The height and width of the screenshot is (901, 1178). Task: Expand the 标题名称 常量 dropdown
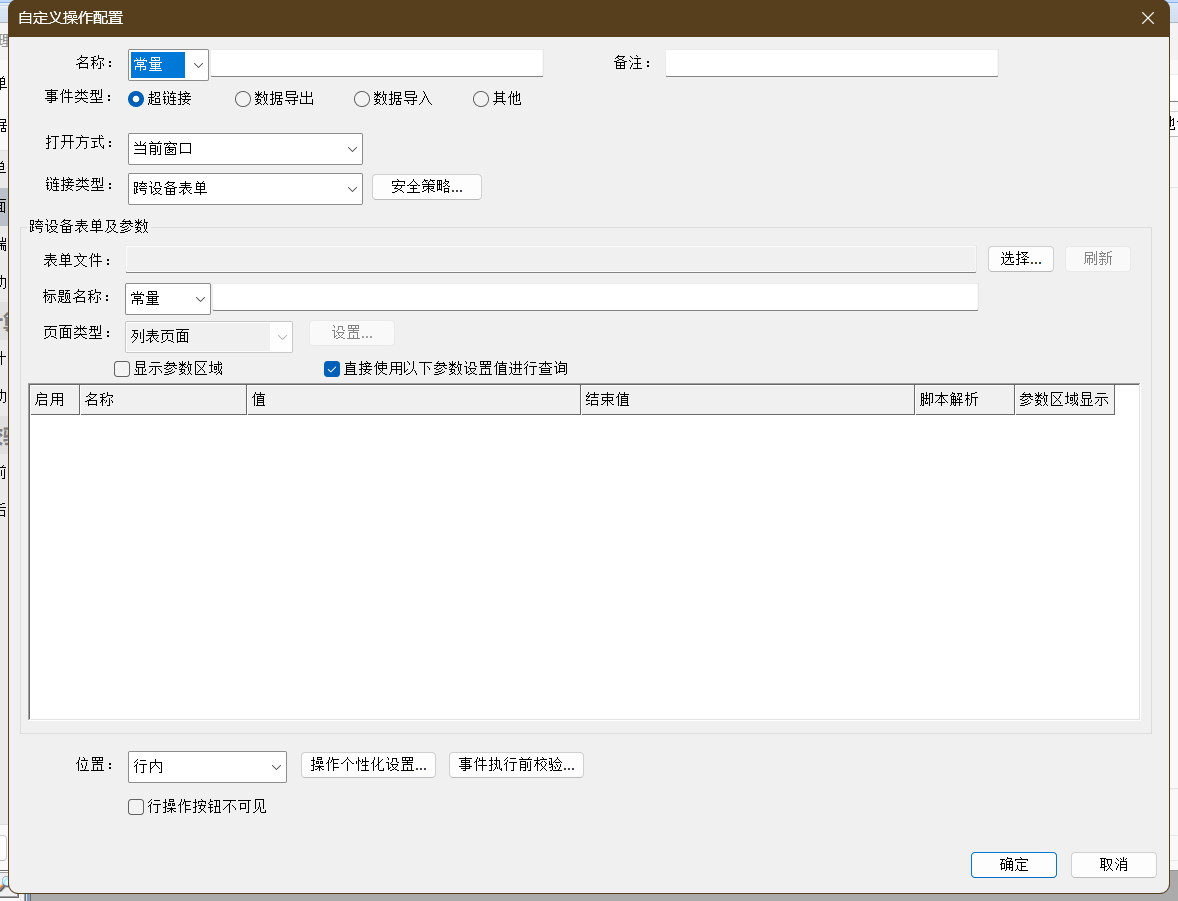tap(200, 299)
